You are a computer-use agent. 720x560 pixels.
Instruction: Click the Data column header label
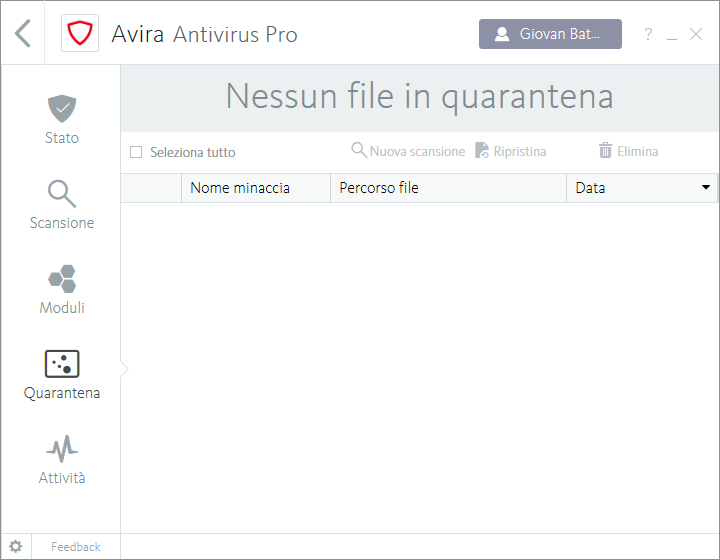(591, 188)
